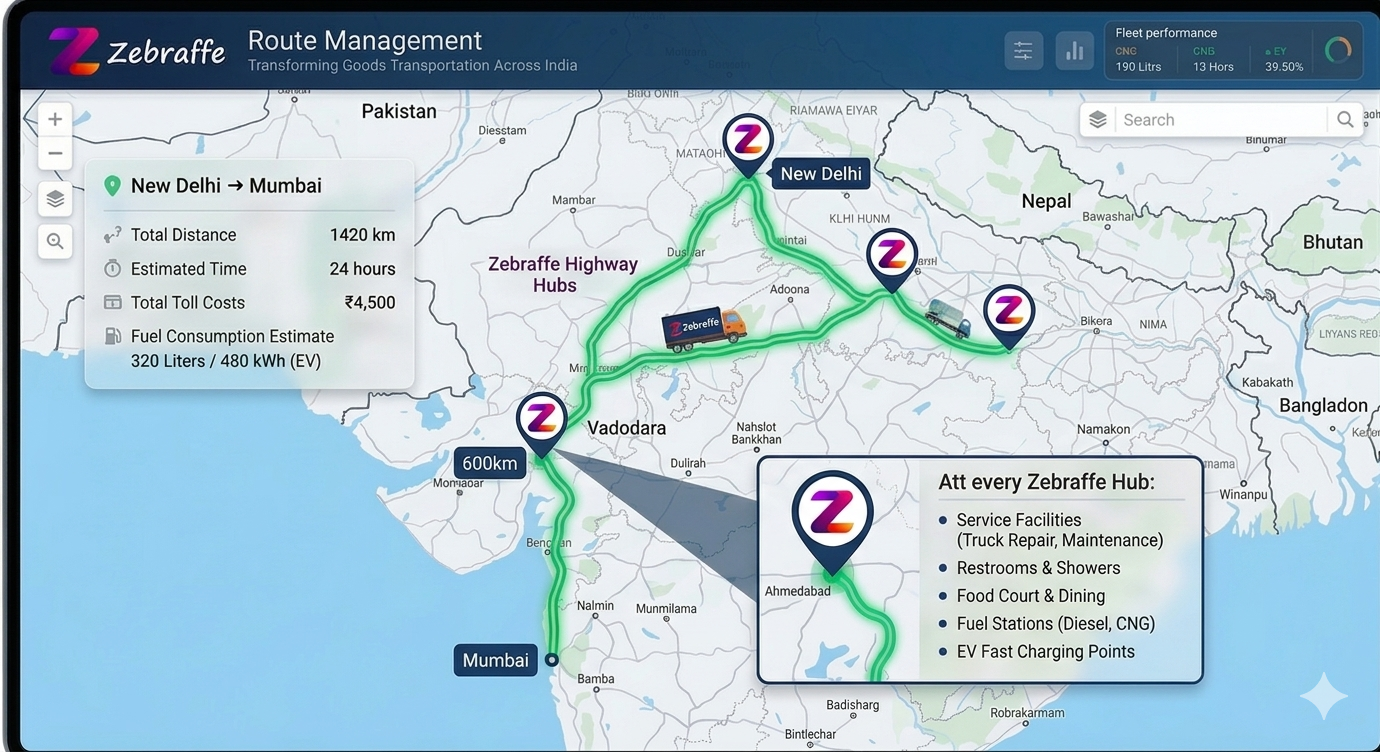Zoom out with the minus button
This screenshot has height=752, width=1380.
point(55,154)
